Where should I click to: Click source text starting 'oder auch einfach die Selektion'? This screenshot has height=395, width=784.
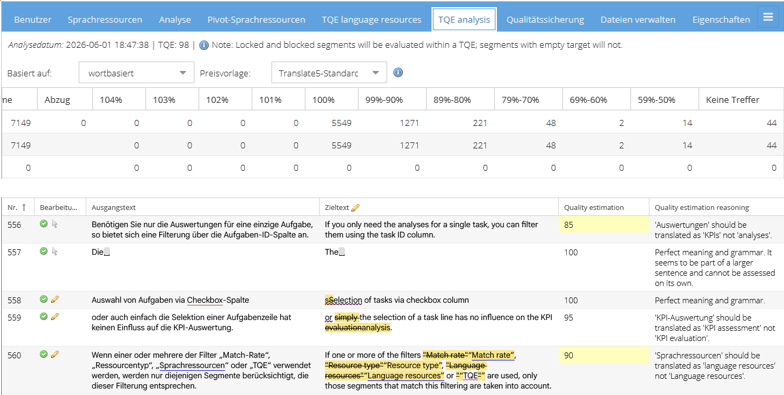tap(191, 322)
